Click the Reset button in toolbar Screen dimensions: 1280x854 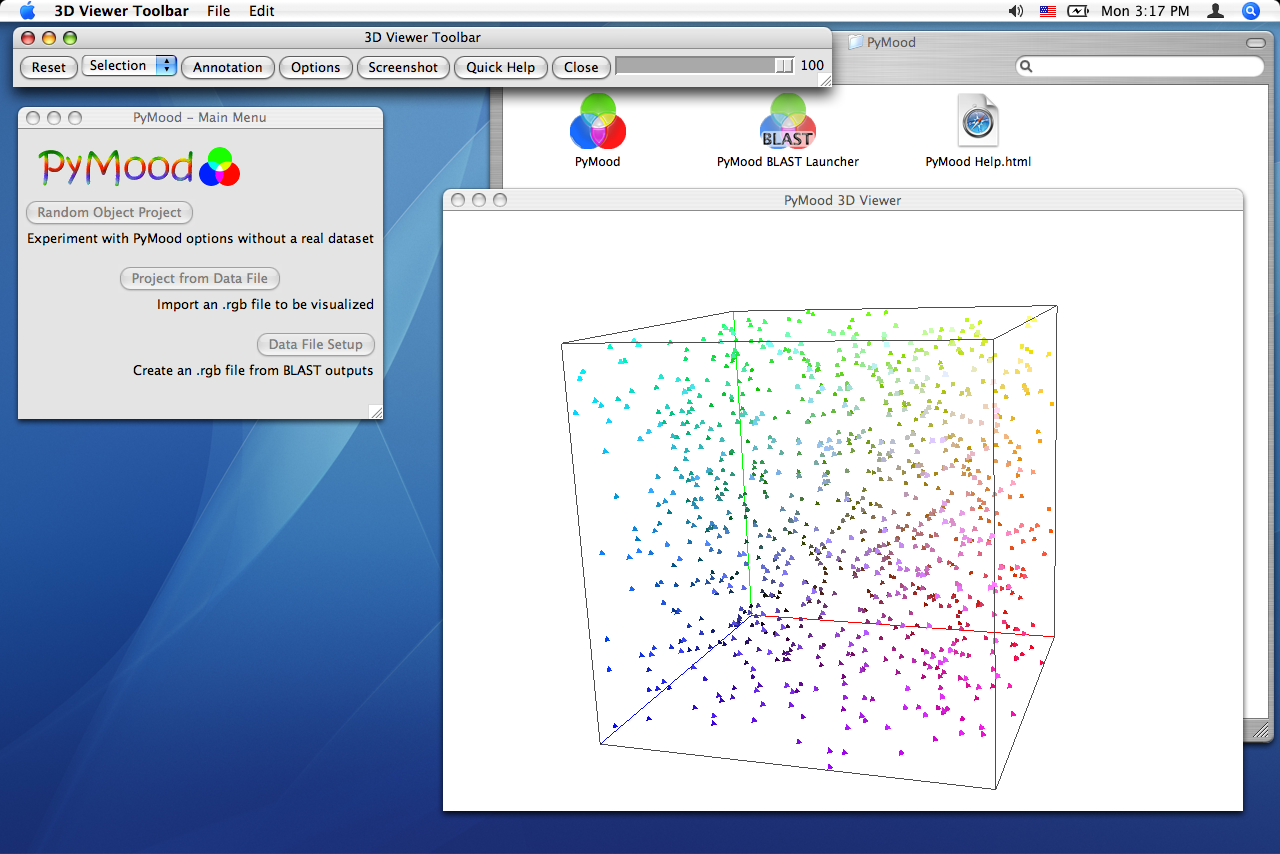(x=49, y=67)
